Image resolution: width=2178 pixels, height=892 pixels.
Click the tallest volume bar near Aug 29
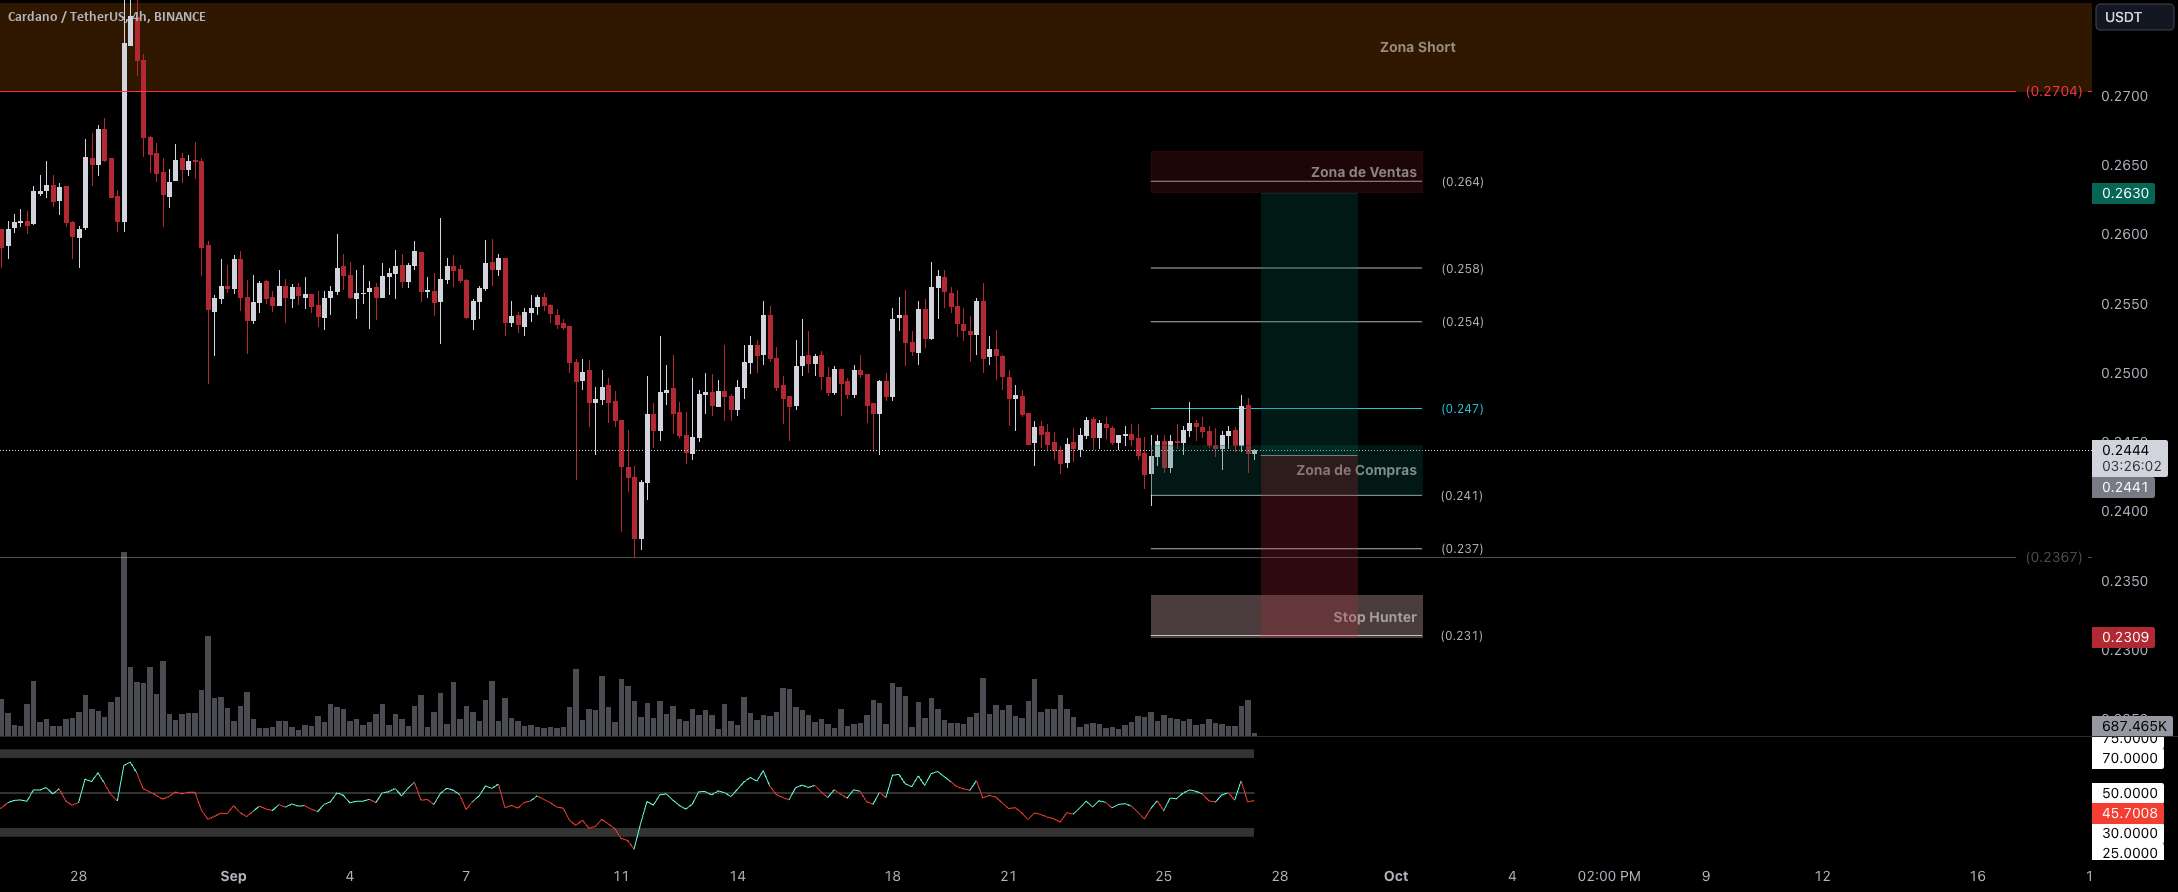coord(124,643)
